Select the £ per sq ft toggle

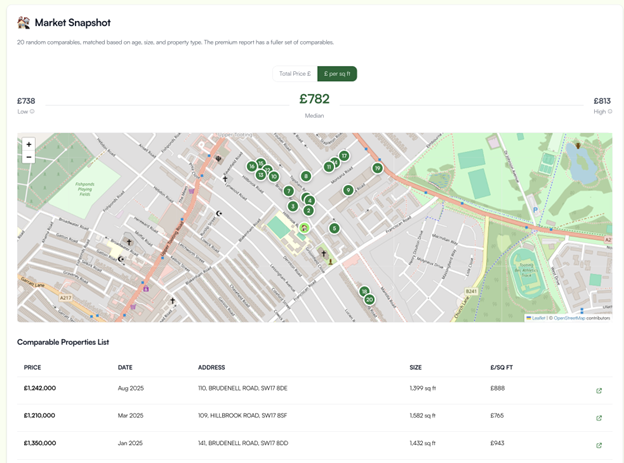[x=337, y=74]
